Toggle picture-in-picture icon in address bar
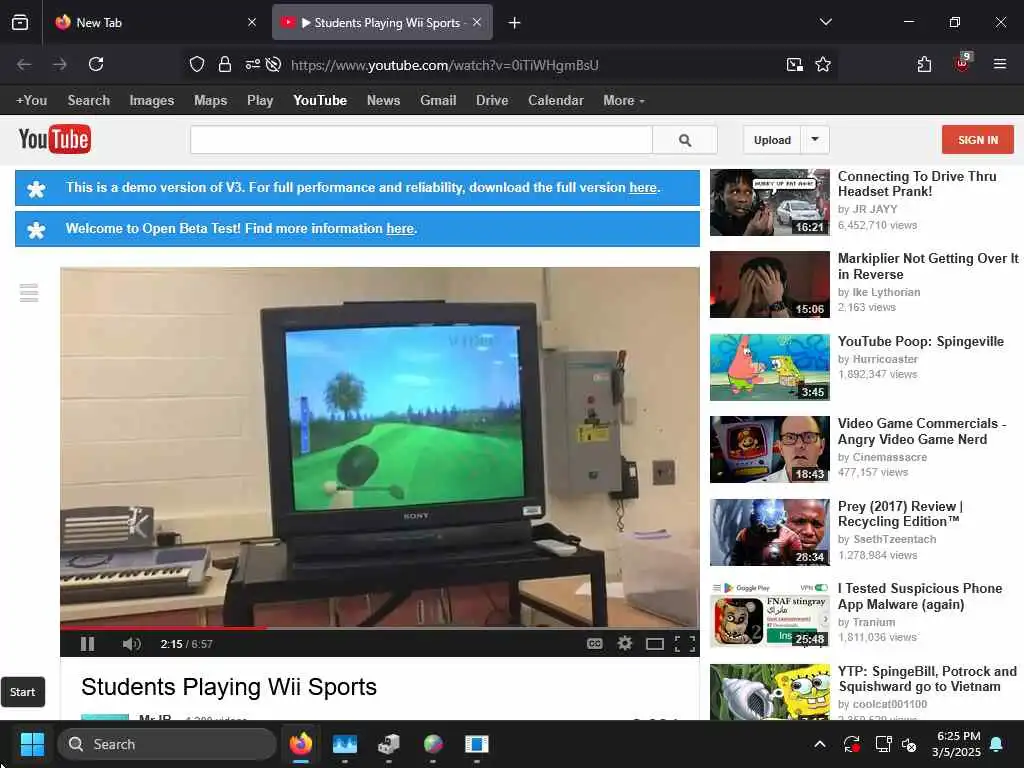The height and width of the screenshot is (768, 1024). tap(794, 64)
